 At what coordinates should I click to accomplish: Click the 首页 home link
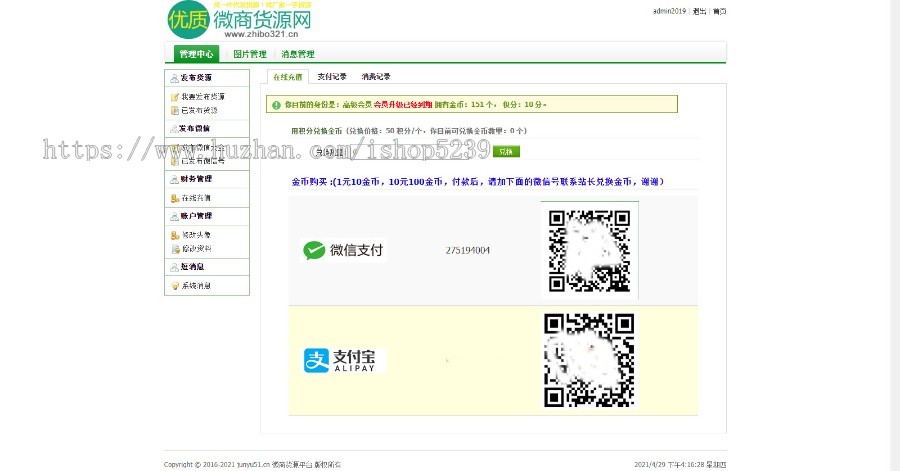(719, 11)
